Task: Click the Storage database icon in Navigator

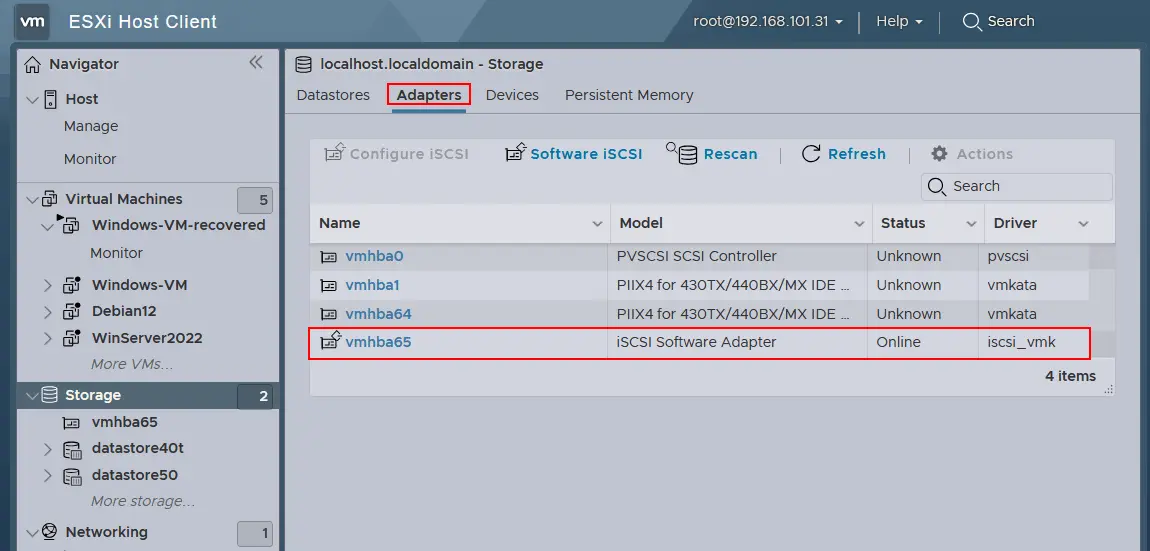Action: click(50, 395)
